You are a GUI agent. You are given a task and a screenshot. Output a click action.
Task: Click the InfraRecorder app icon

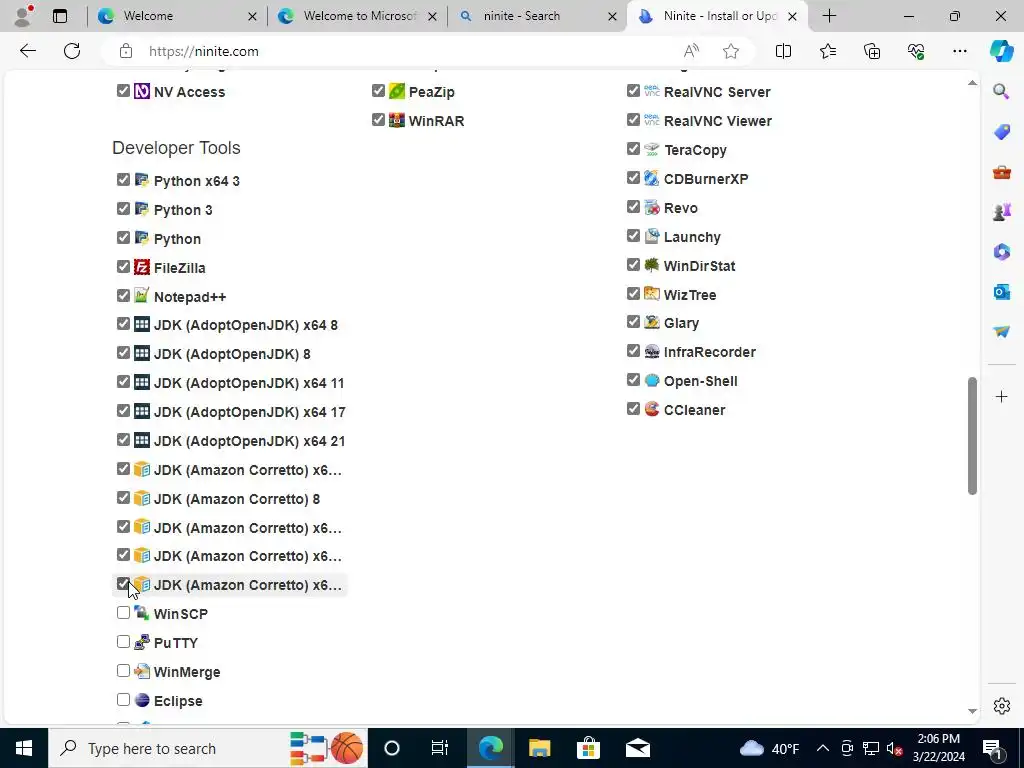652,351
